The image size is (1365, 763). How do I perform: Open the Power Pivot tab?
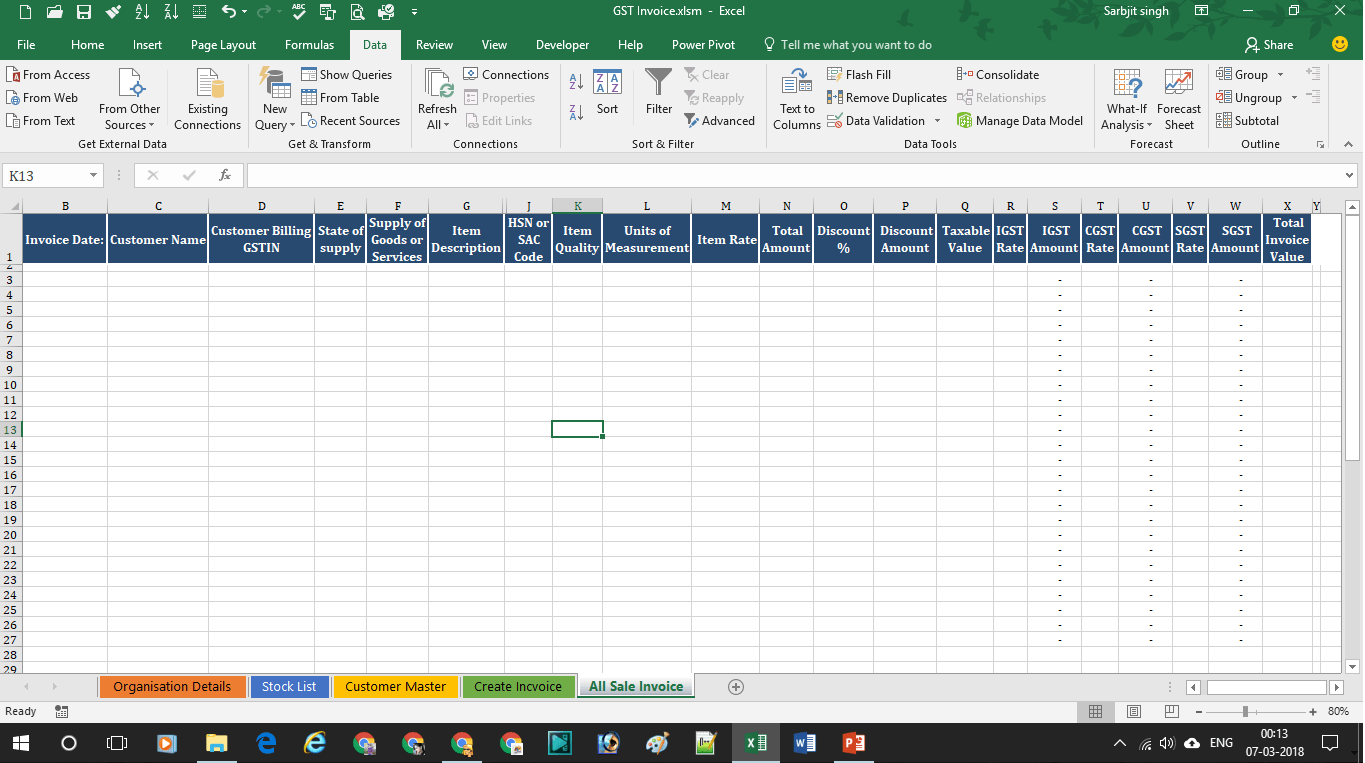[703, 44]
